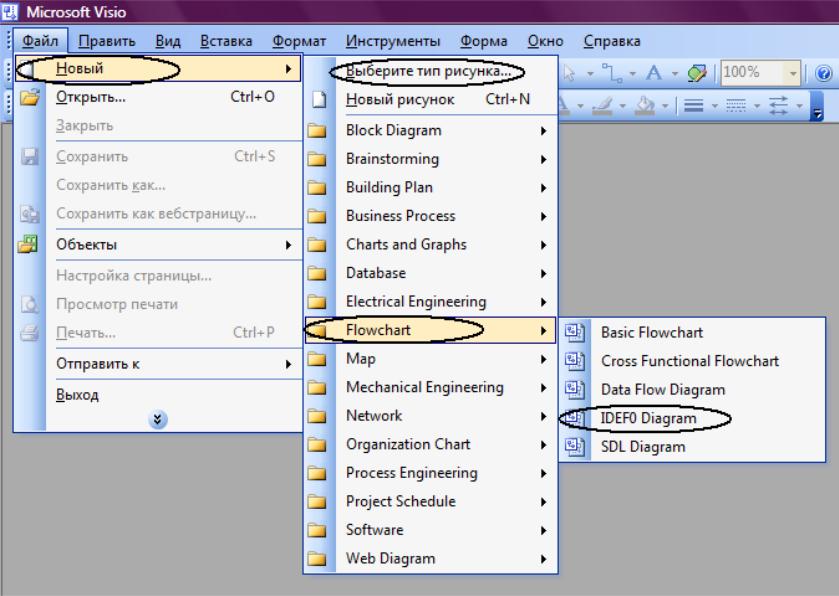Choose the SDL Diagram template
839x596 pixels.
[x=692, y=447]
